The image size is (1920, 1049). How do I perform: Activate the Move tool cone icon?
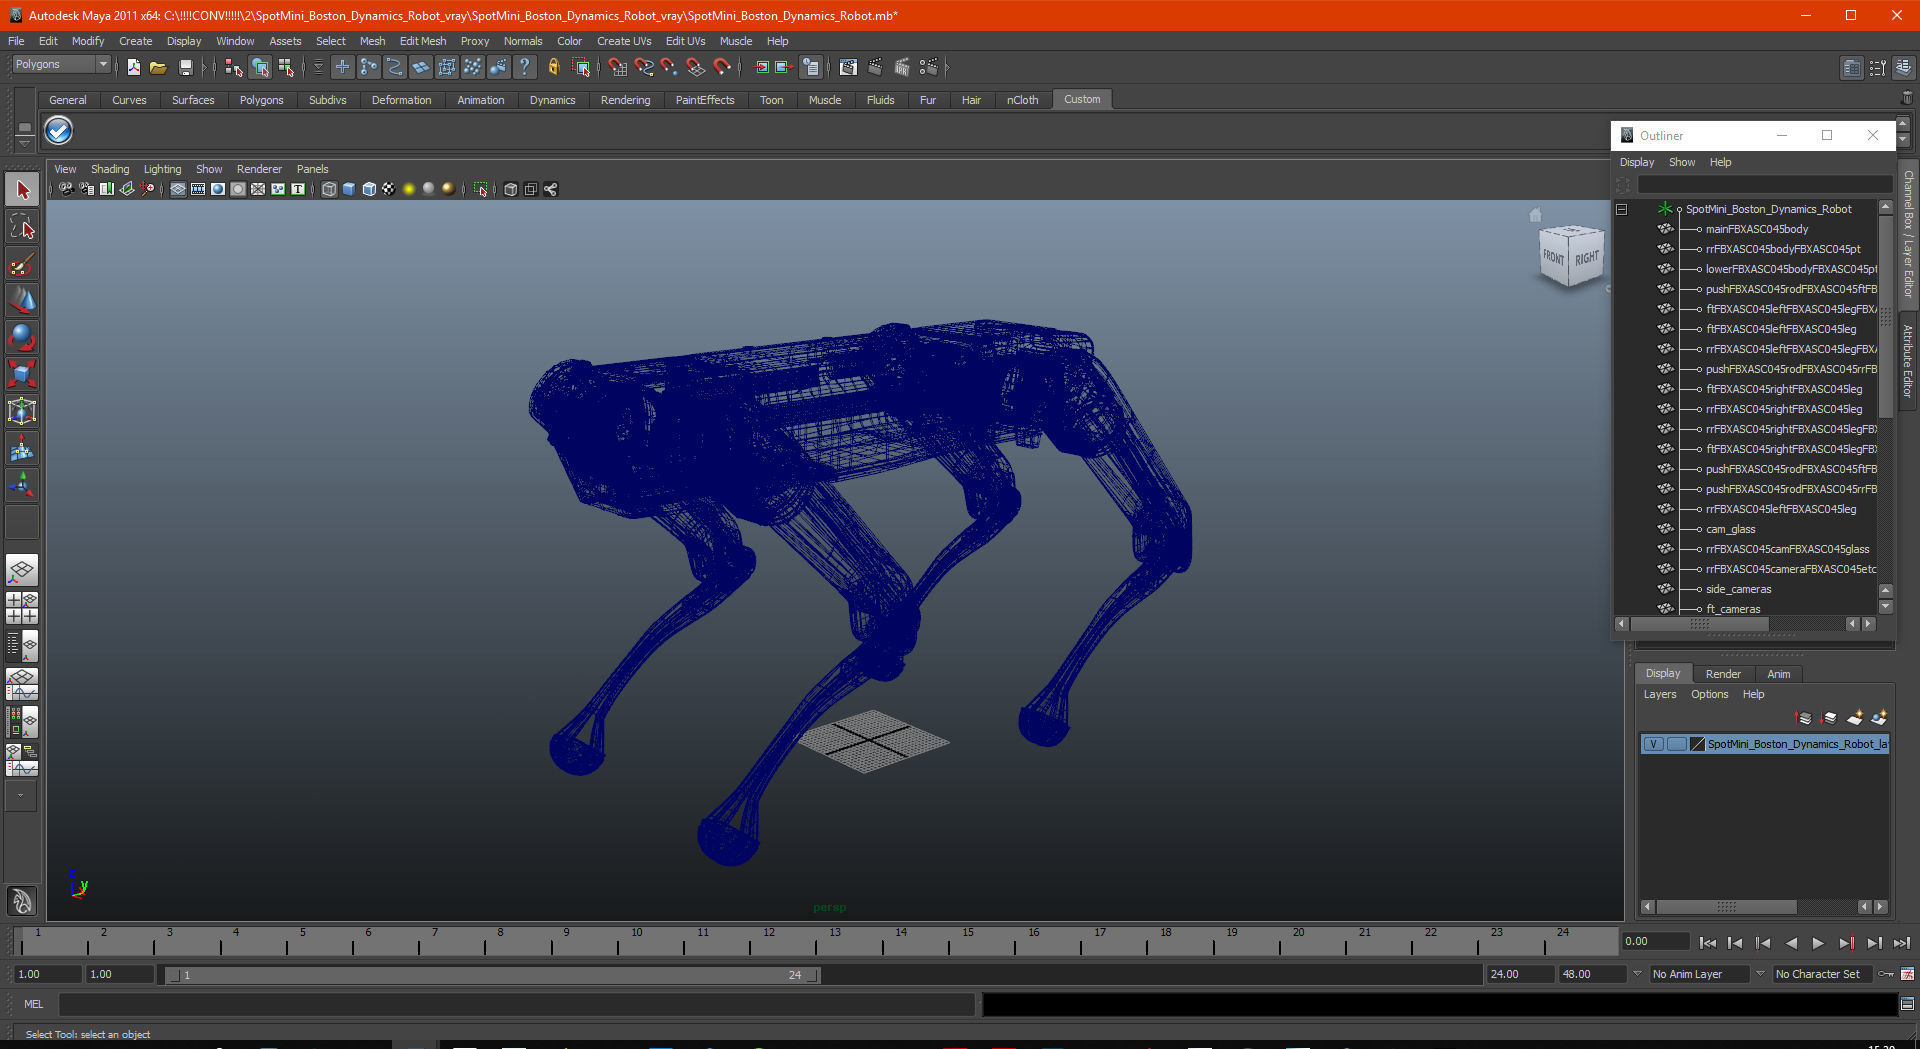pyautogui.click(x=22, y=301)
